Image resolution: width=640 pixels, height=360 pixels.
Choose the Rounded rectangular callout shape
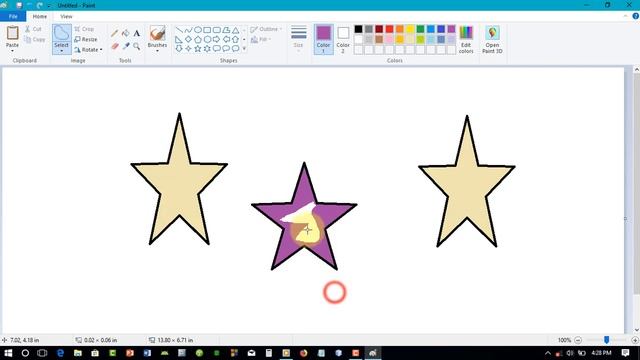coord(216,49)
